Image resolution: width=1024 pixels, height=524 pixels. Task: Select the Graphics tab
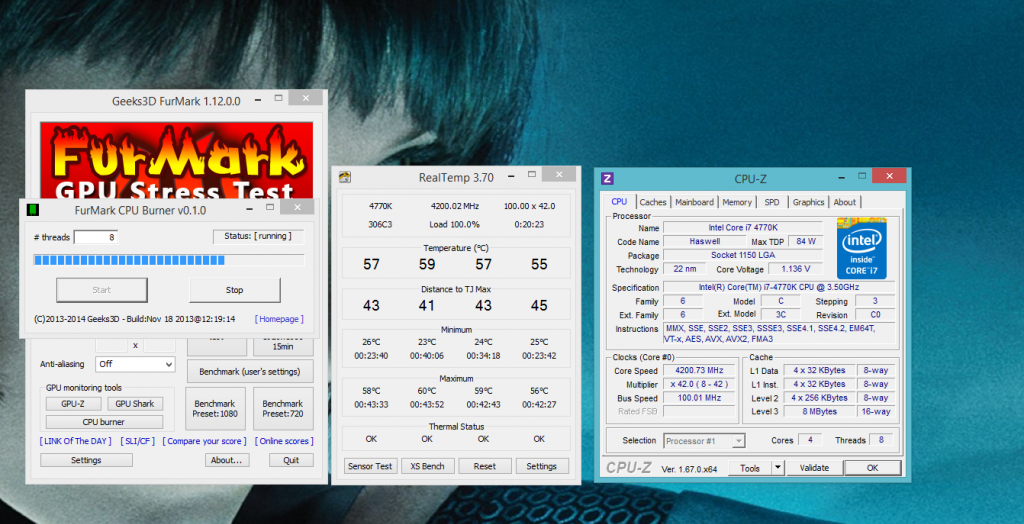tap(808, 202)
